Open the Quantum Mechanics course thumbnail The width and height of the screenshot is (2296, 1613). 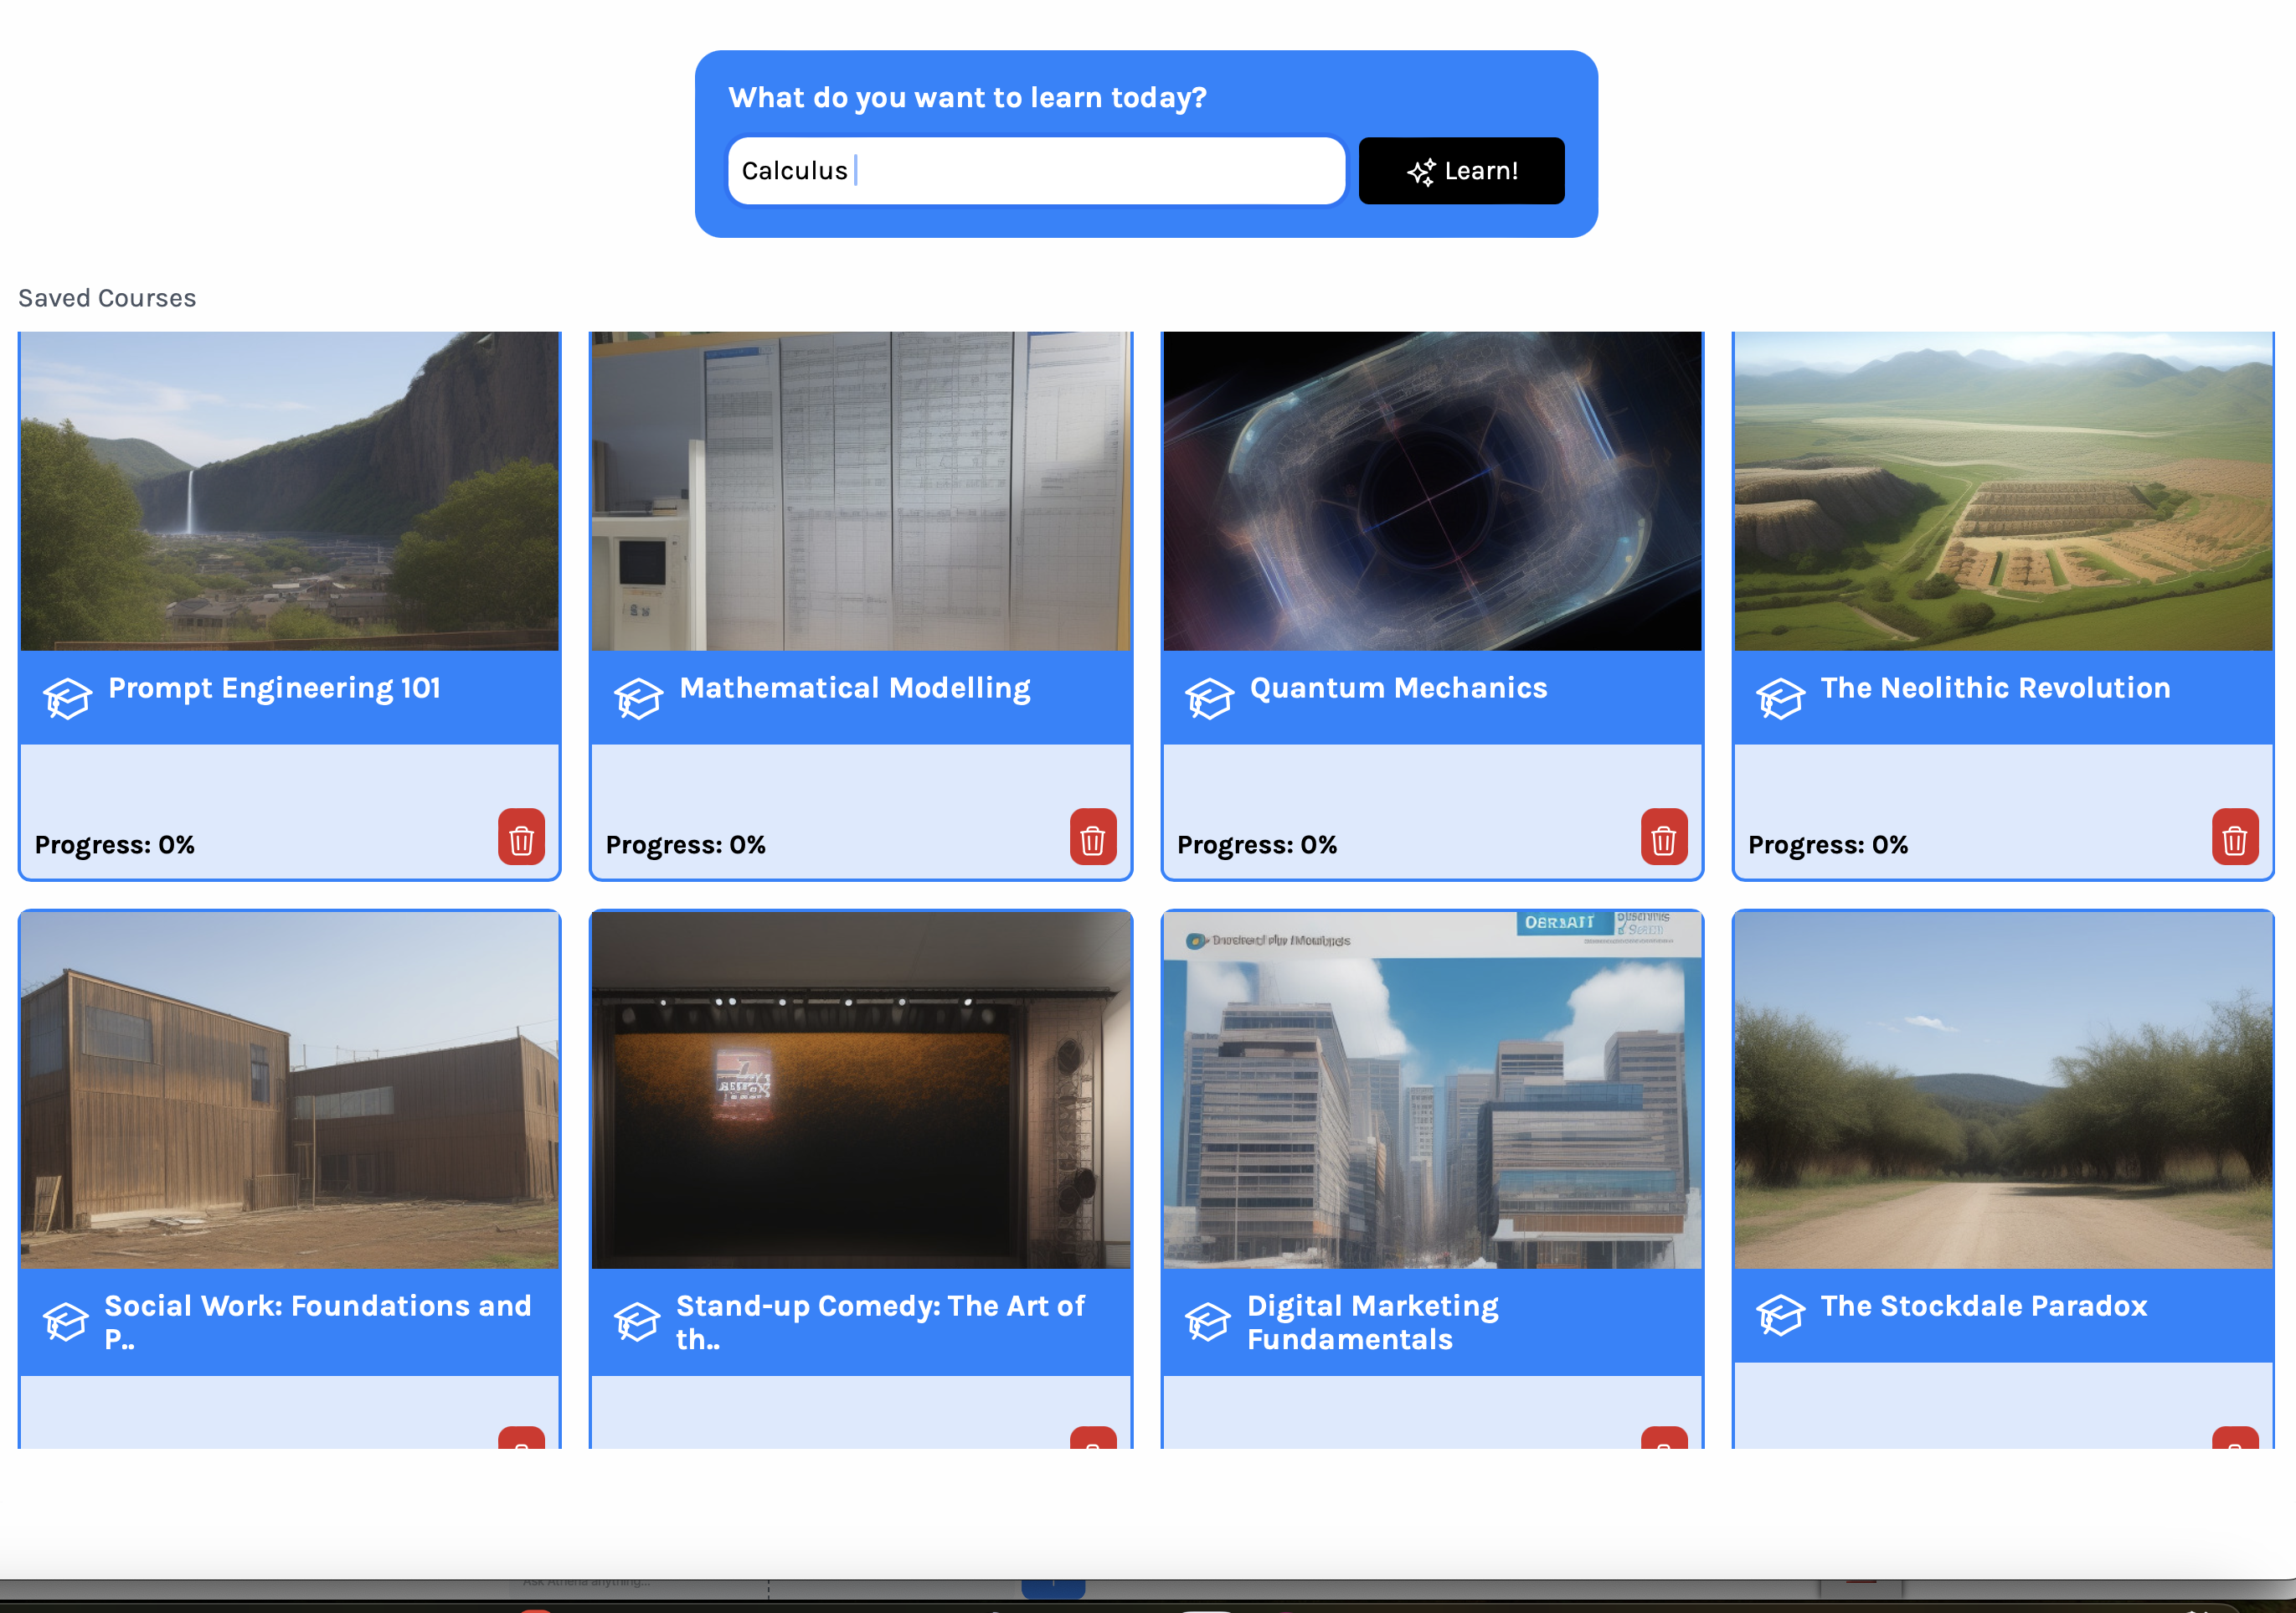click(1432, 491)
